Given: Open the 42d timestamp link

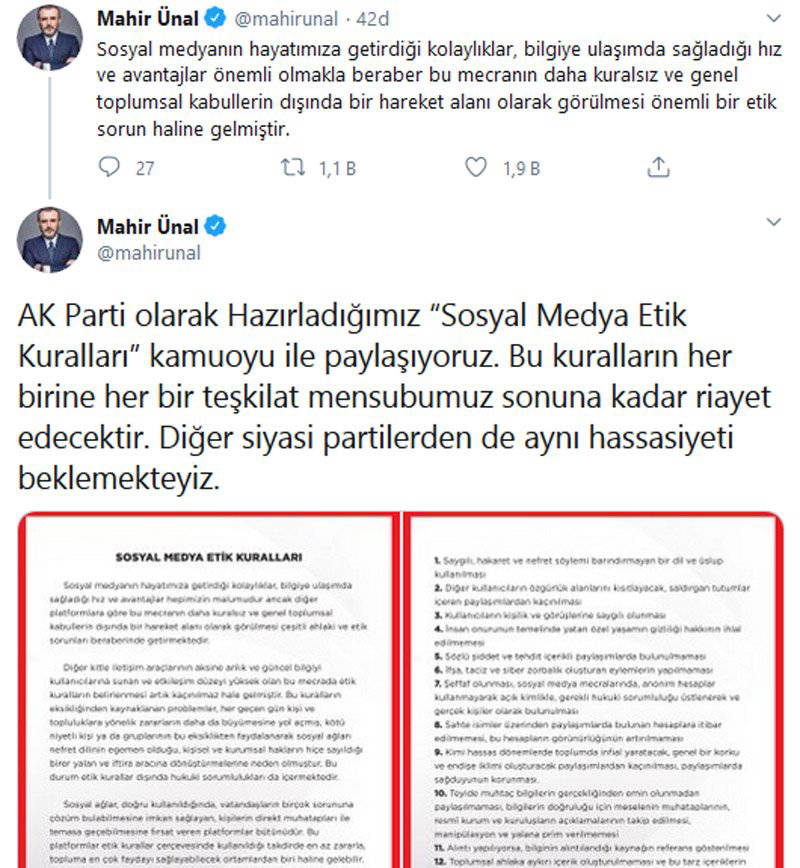Looking at the screenshot, I should click(x=373, y=19).
